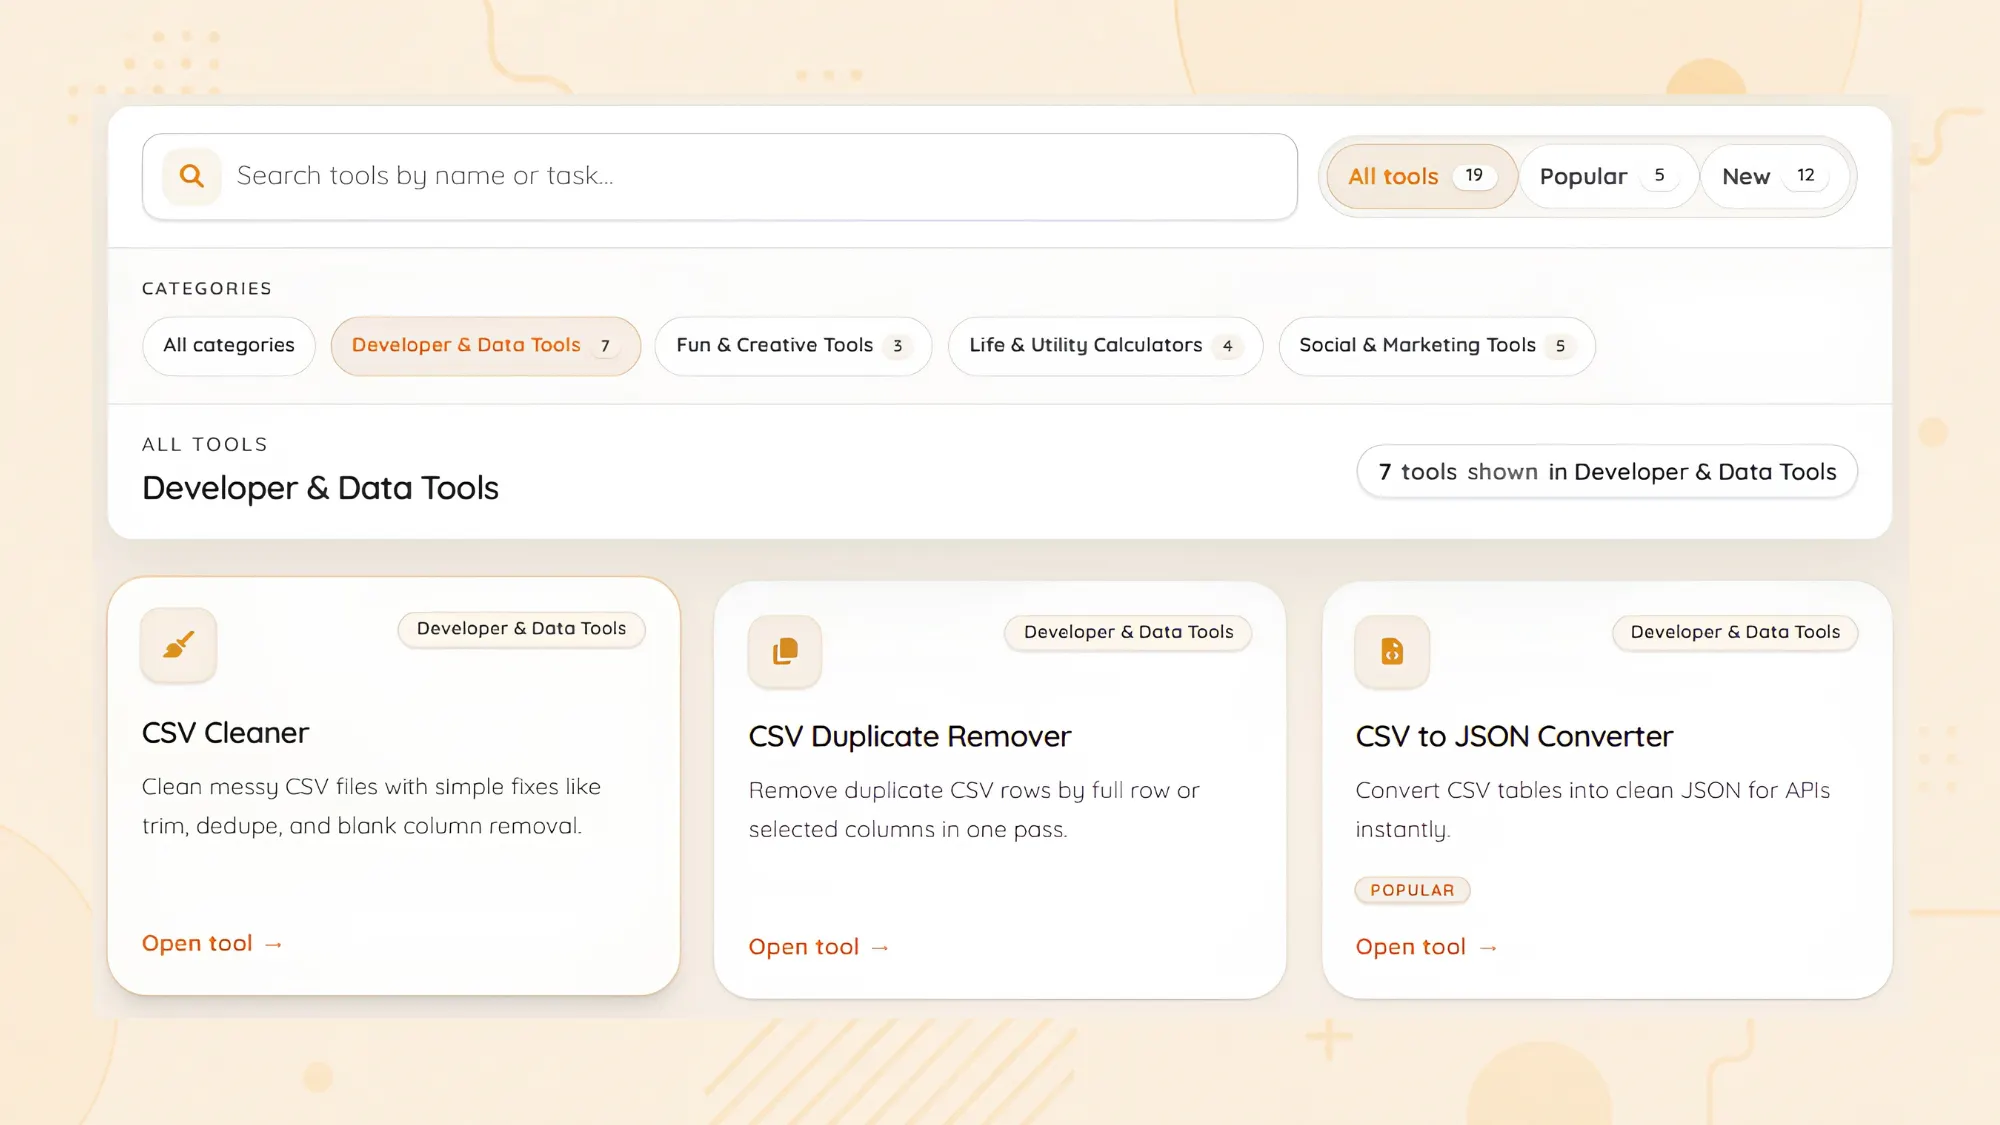
Task: Click the '7 tools shown' status pill
Action: 1607,472
